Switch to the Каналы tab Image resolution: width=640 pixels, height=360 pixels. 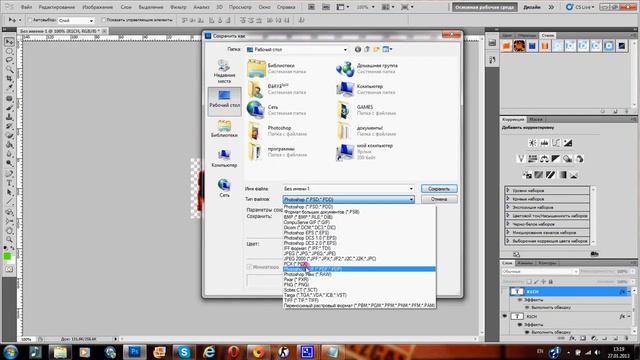(525, 263)
